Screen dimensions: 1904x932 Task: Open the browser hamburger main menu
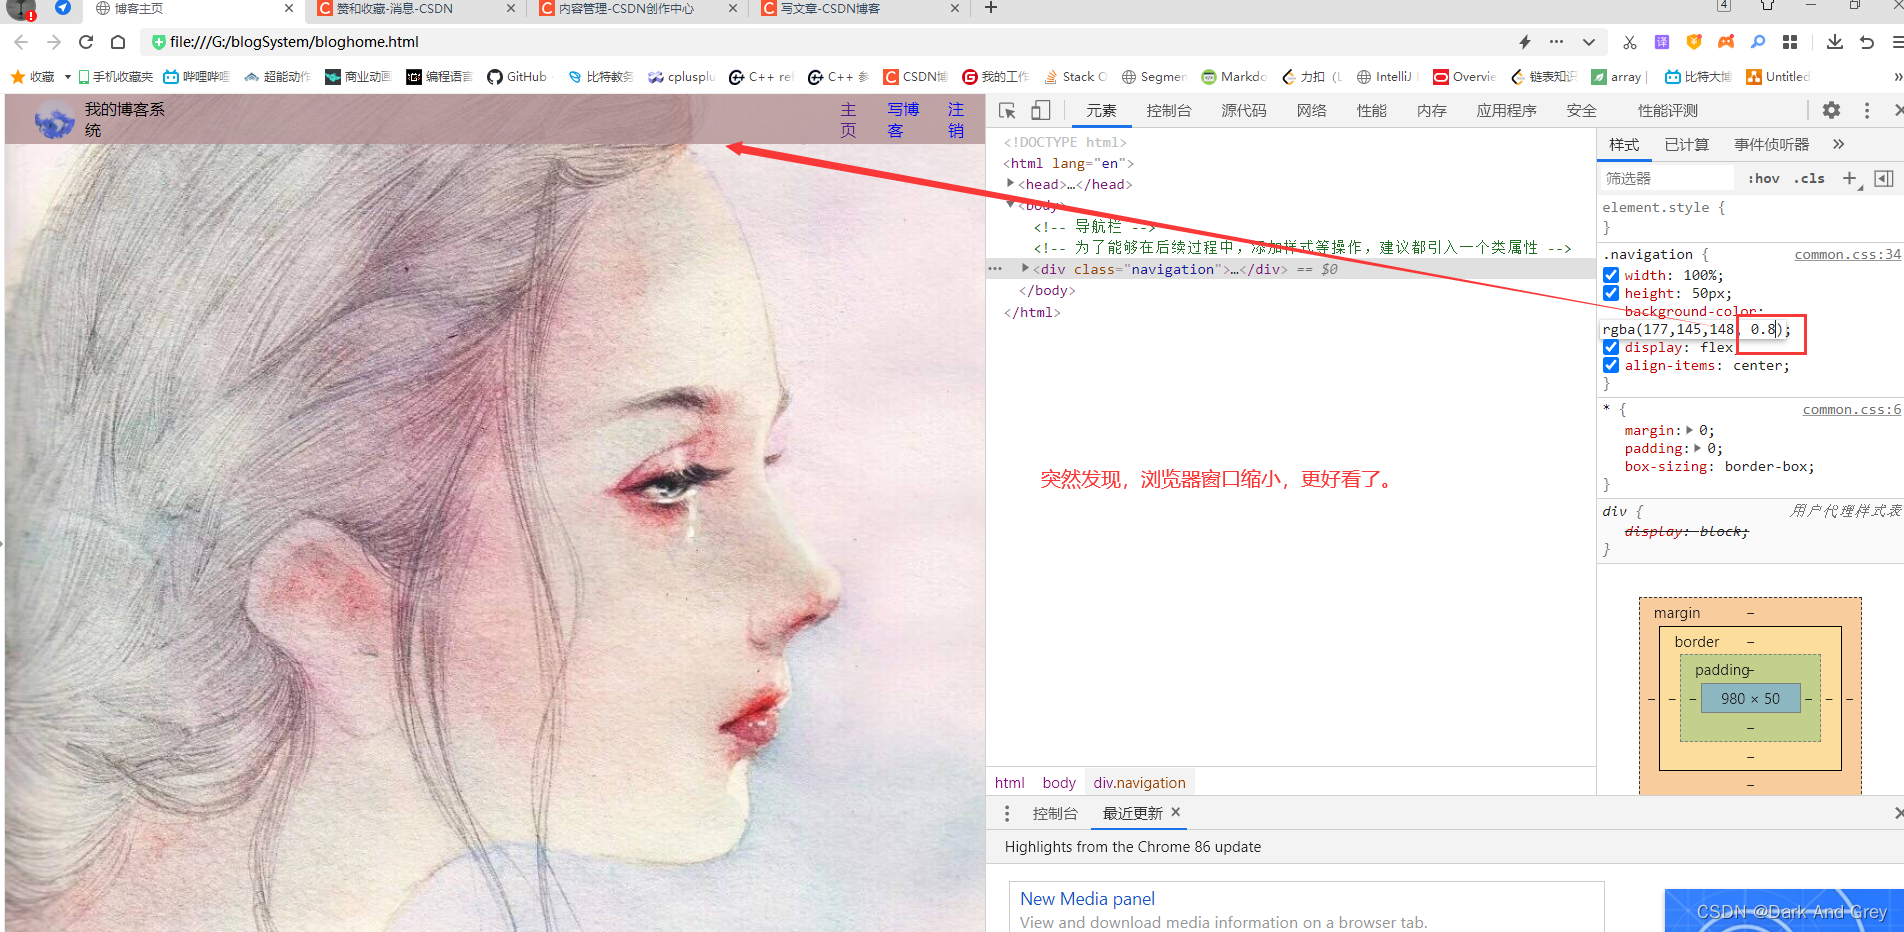(x=1897, y=42)
